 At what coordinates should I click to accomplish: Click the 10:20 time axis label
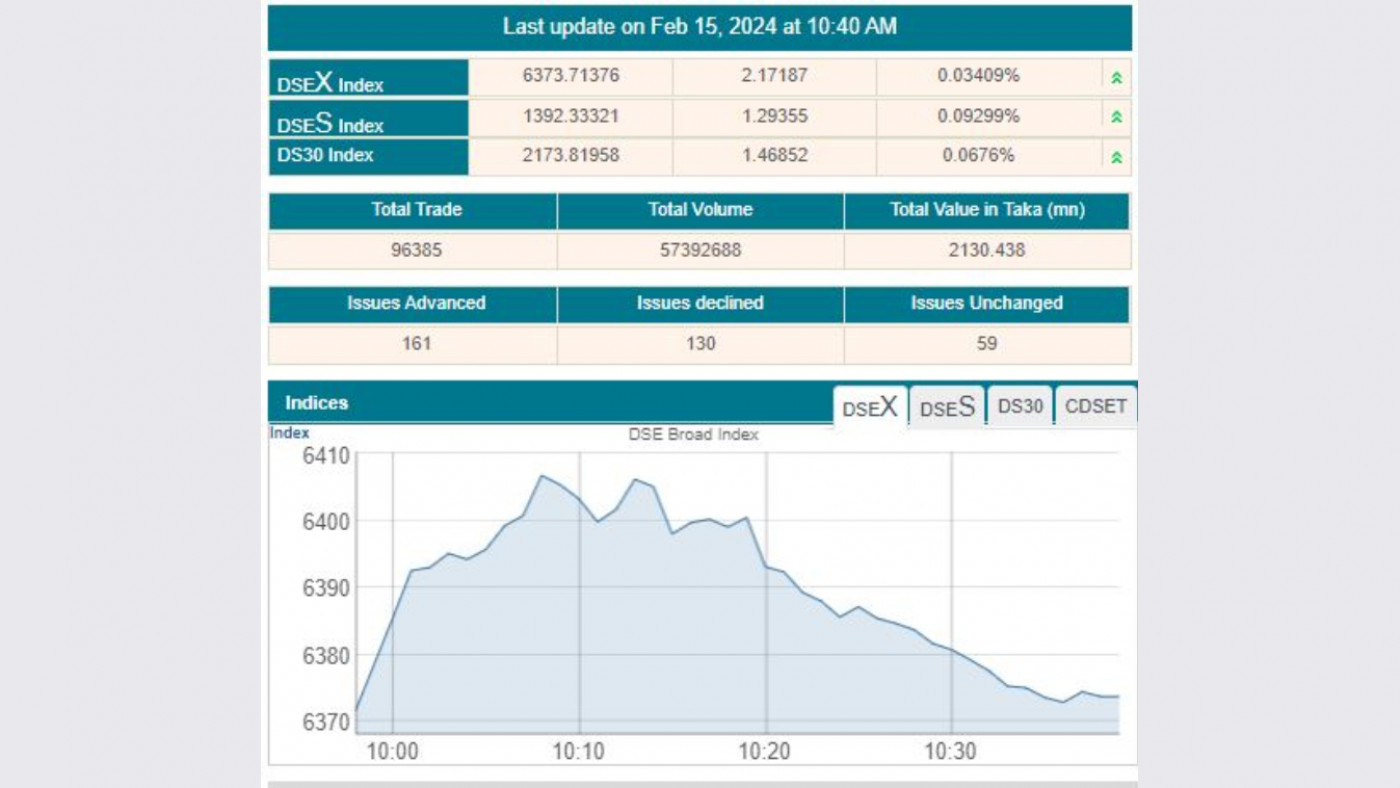(765, 752)
